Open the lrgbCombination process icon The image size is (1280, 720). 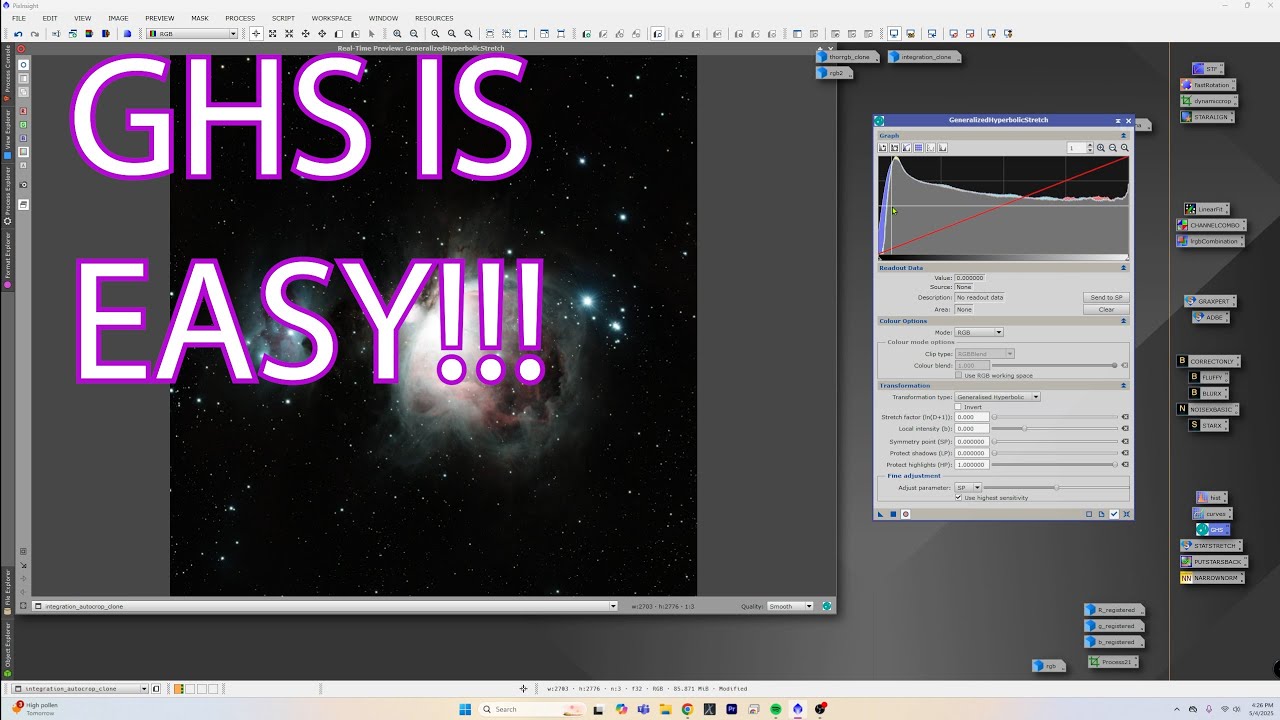click(x=1208, y=241)
